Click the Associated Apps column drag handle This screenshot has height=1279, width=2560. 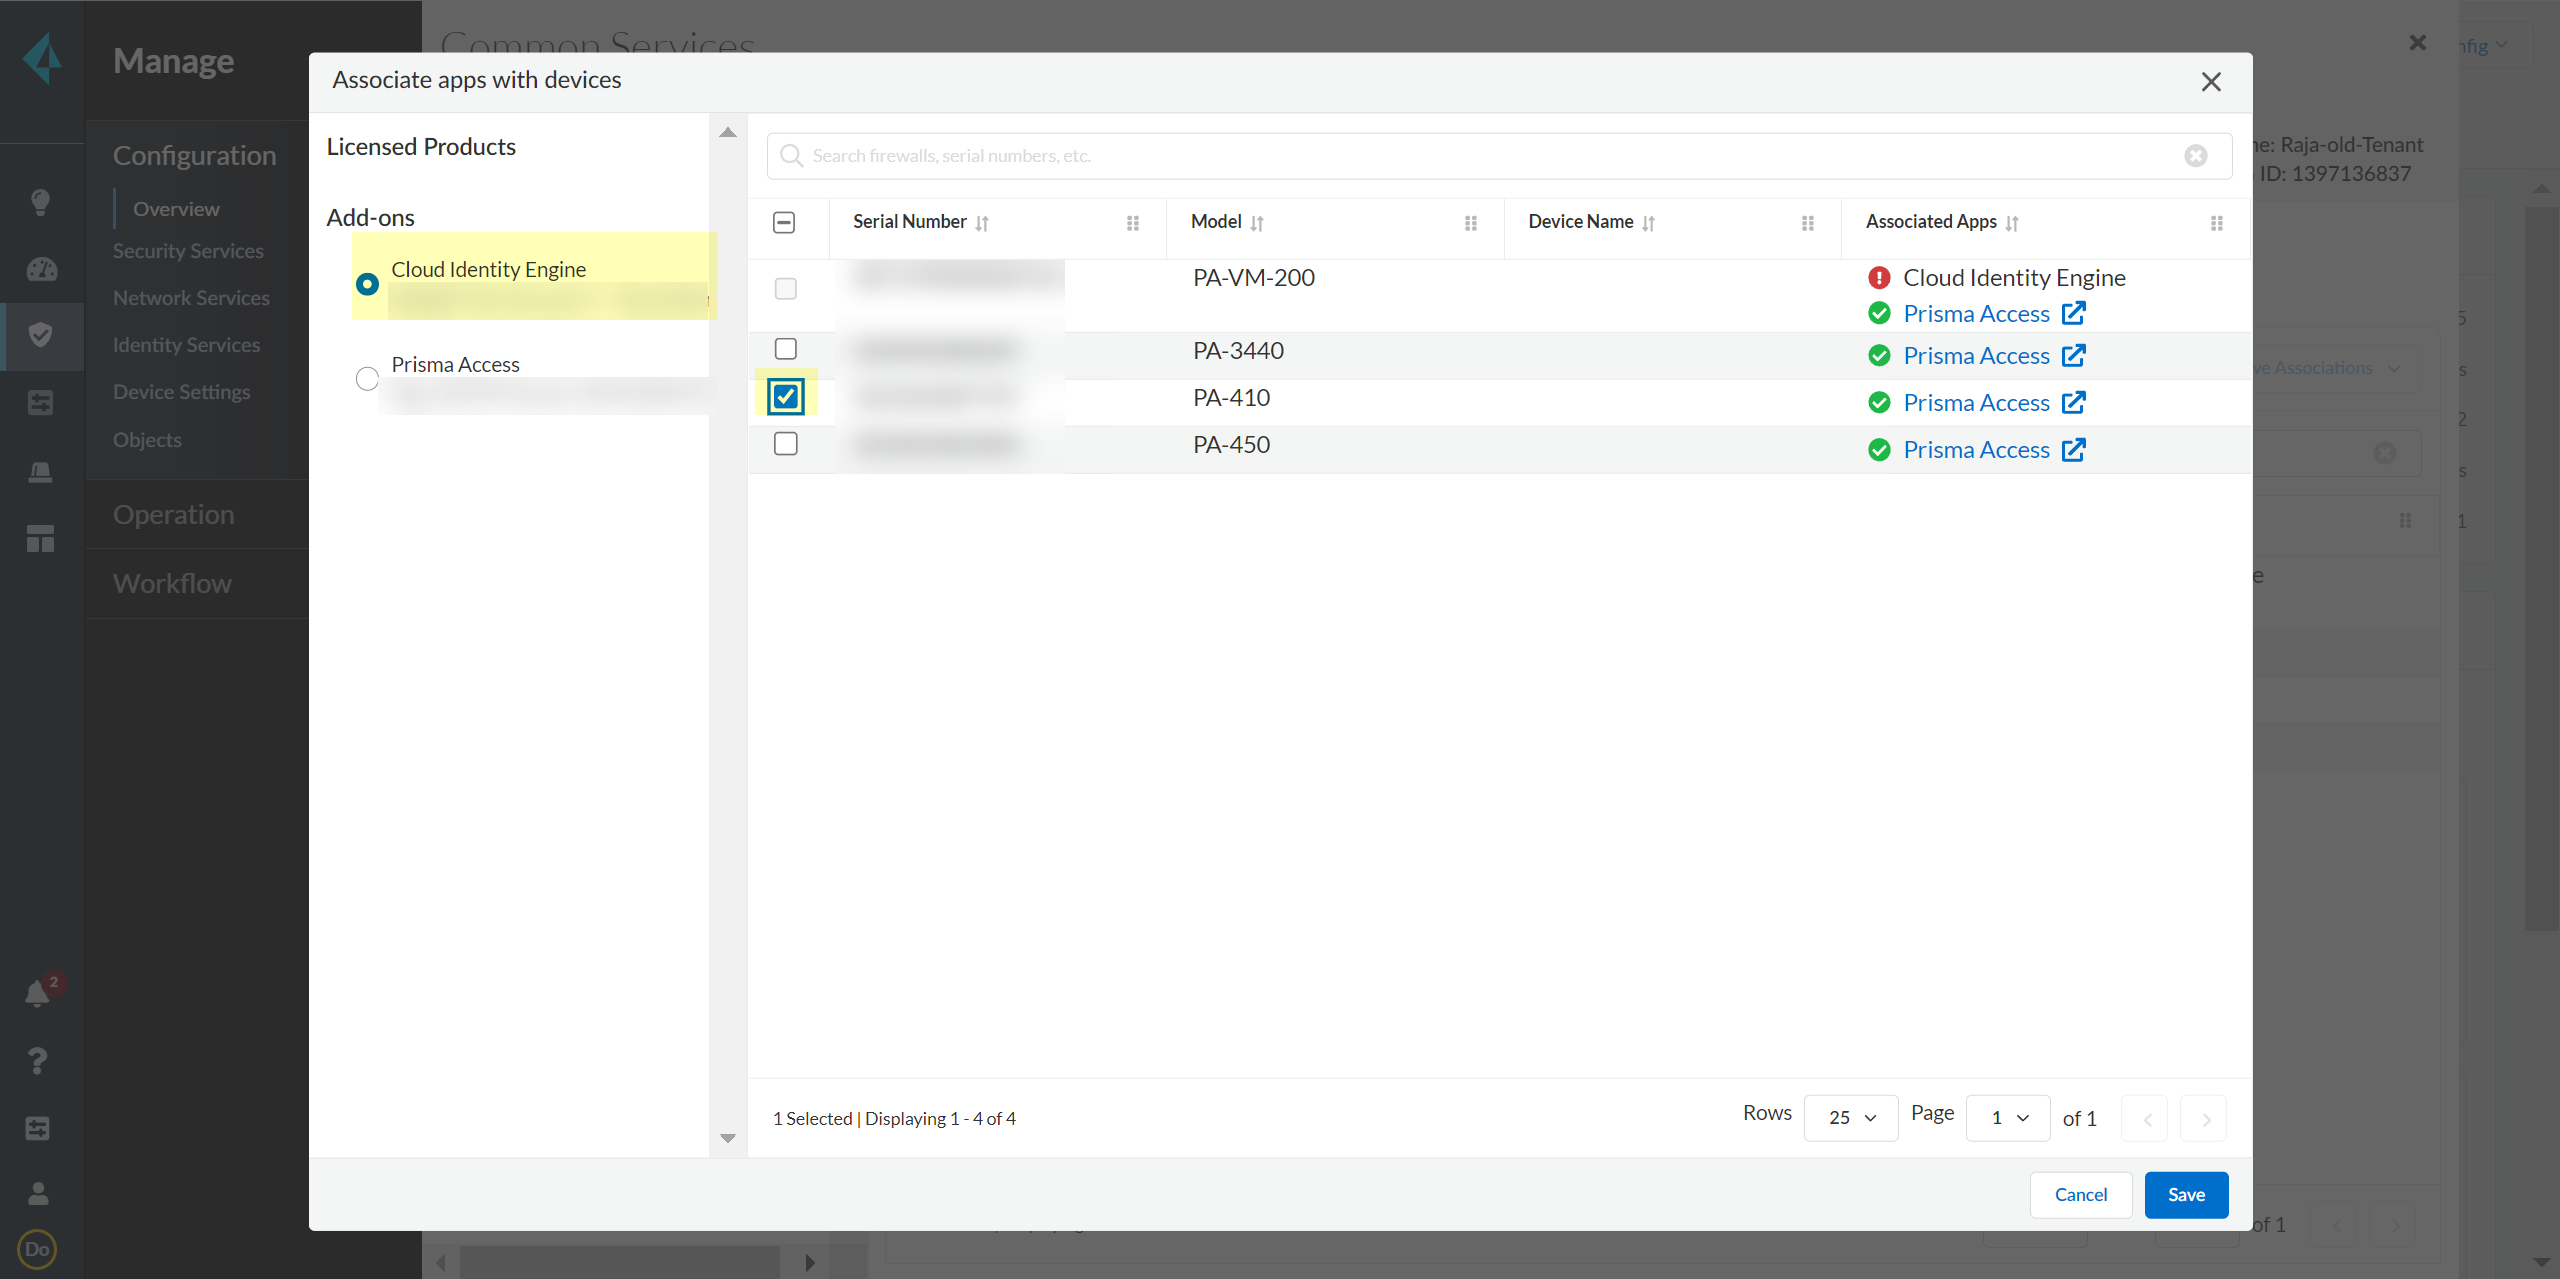click(x=2216, y=223)
